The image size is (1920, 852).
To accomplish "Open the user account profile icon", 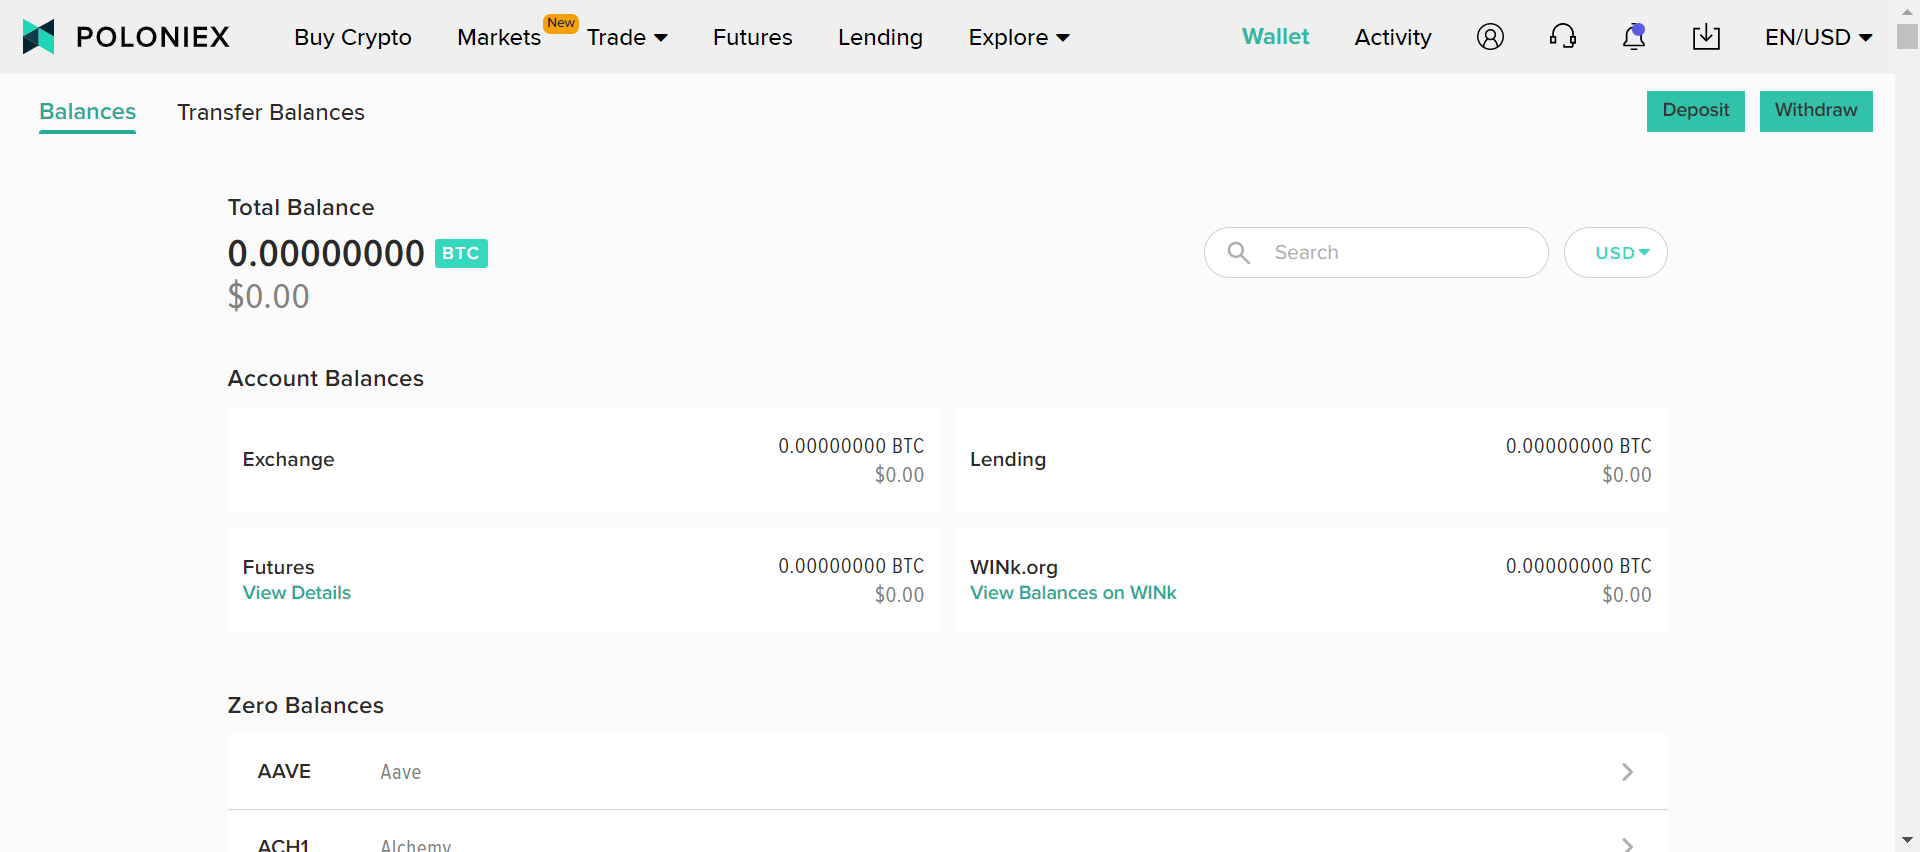I will pyautogui.click(x=1490, y=37).
